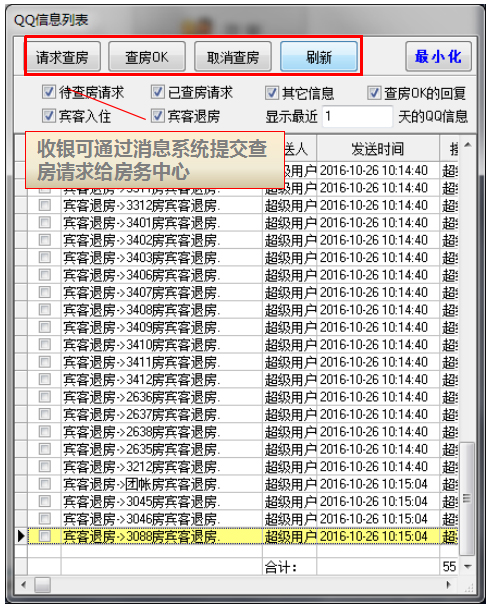Screen dimensions: 495x611
Task: Click the 取消查房 button
Action: point(233,57)
